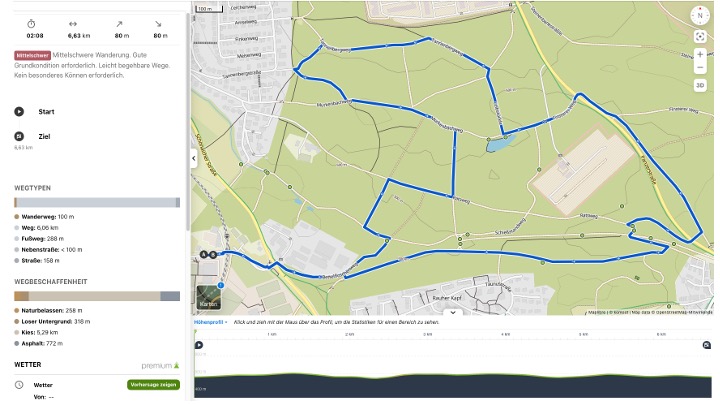
Task: Click the duration clock icon
Action: click(x=31, y=23)
